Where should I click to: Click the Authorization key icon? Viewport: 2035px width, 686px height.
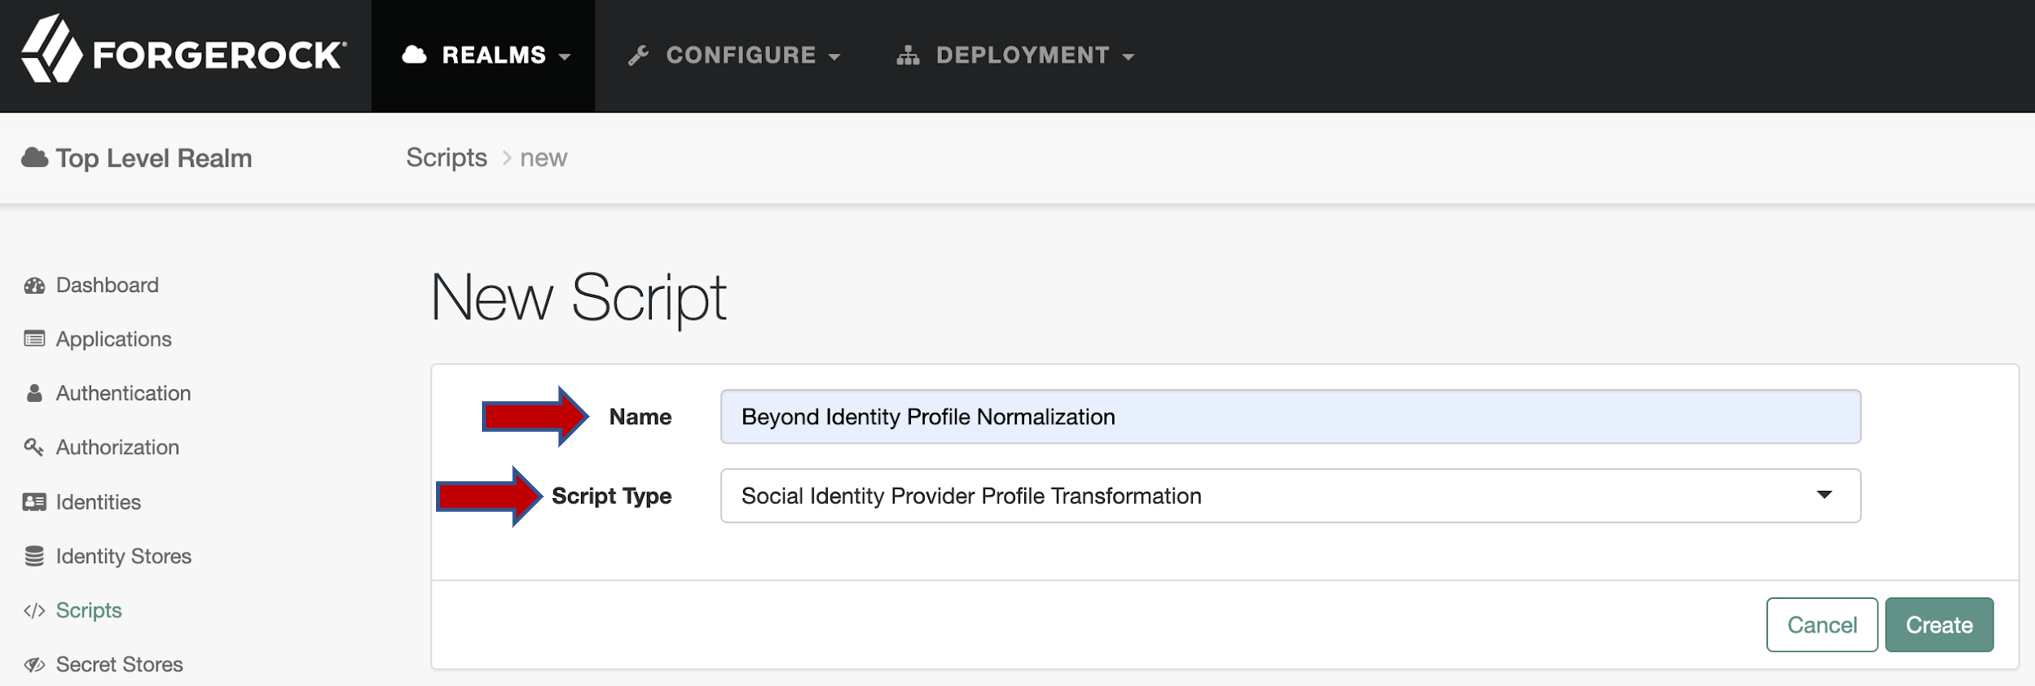click(x=34, y=447)
